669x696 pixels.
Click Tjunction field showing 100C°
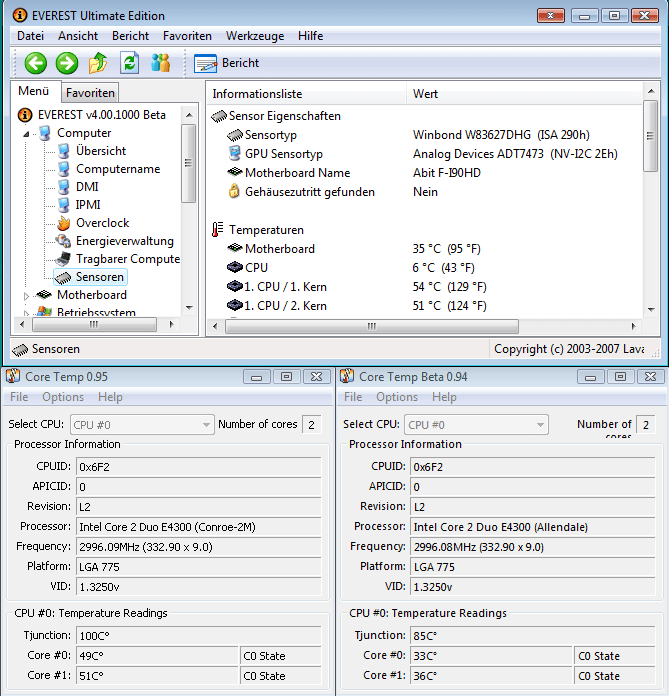pos(198,636)
